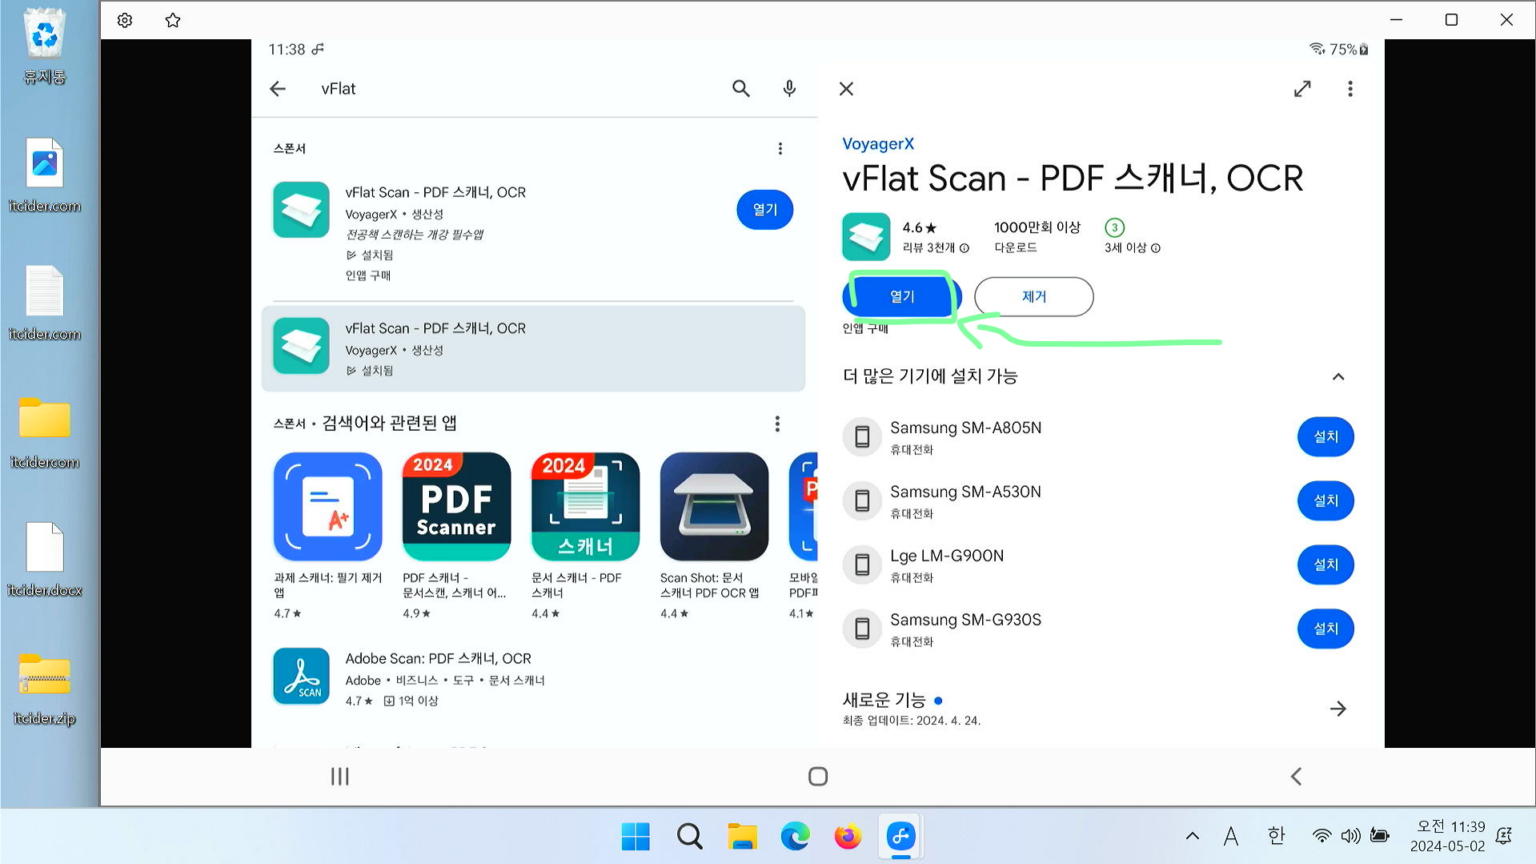Close the app detail panel with X
The image size is (1536, 864).
tap(846, 89)
